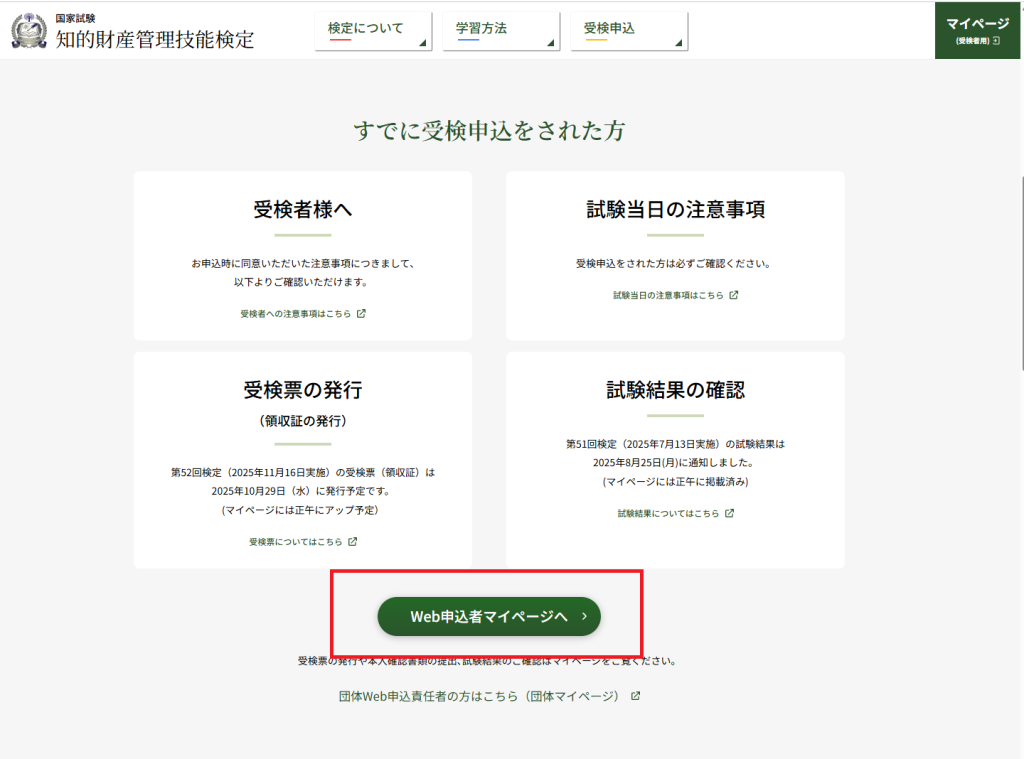
Task: Open the 試験当日の注意事項はこちら link
Action: point(667,296)
